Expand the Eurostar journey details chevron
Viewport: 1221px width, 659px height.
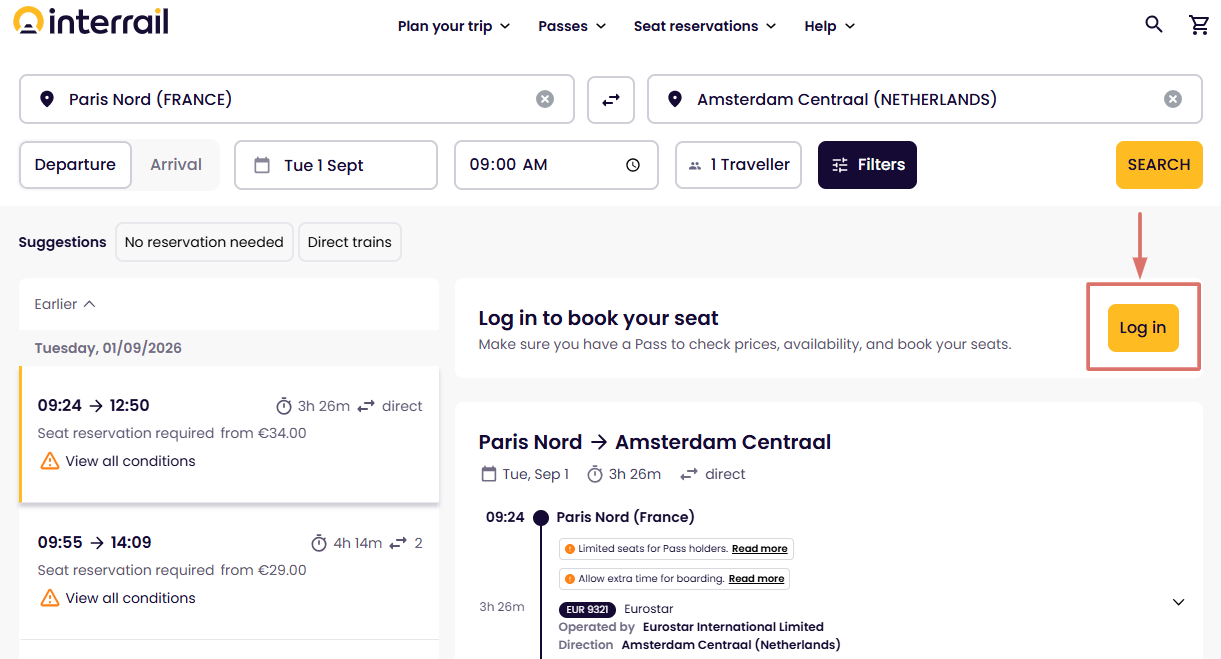tap(1178, 602)
